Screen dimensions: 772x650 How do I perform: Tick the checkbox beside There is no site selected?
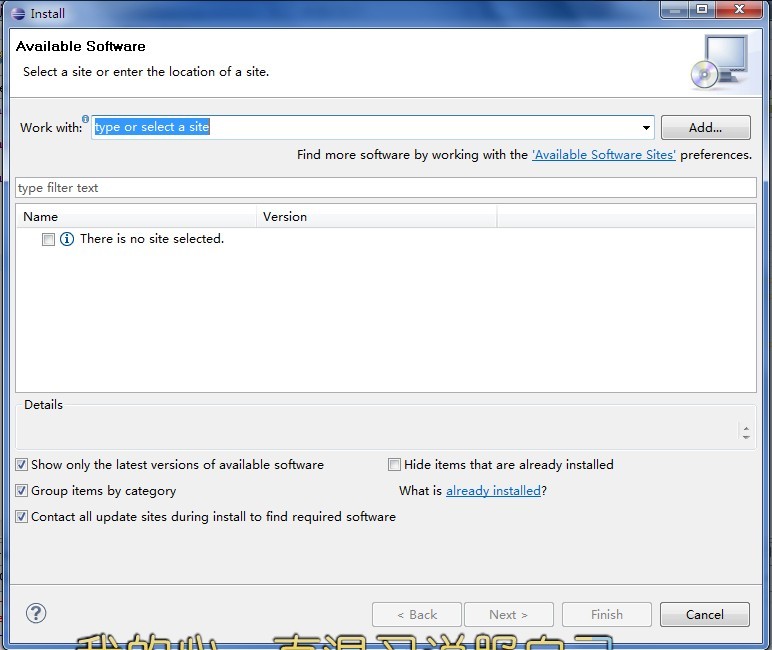[48, 240]
